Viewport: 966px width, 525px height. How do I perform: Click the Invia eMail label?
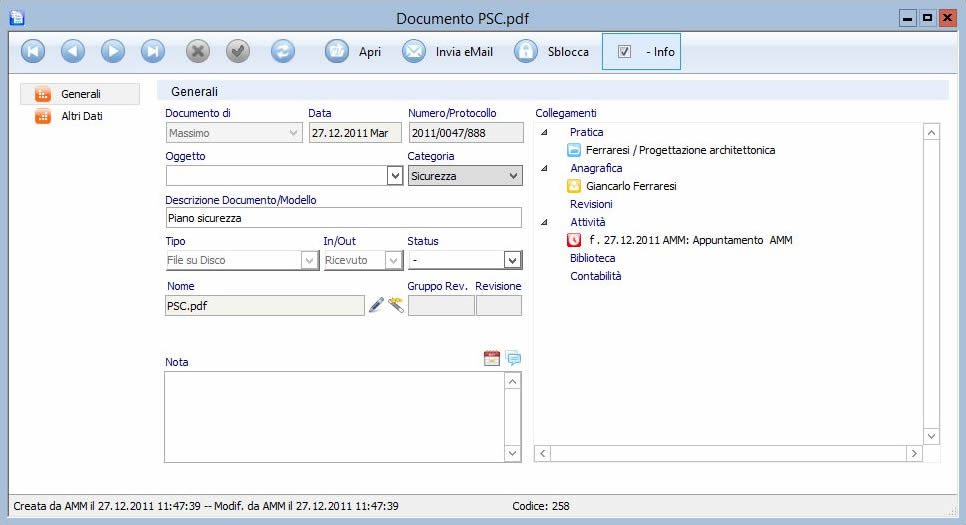coord(465,52)
